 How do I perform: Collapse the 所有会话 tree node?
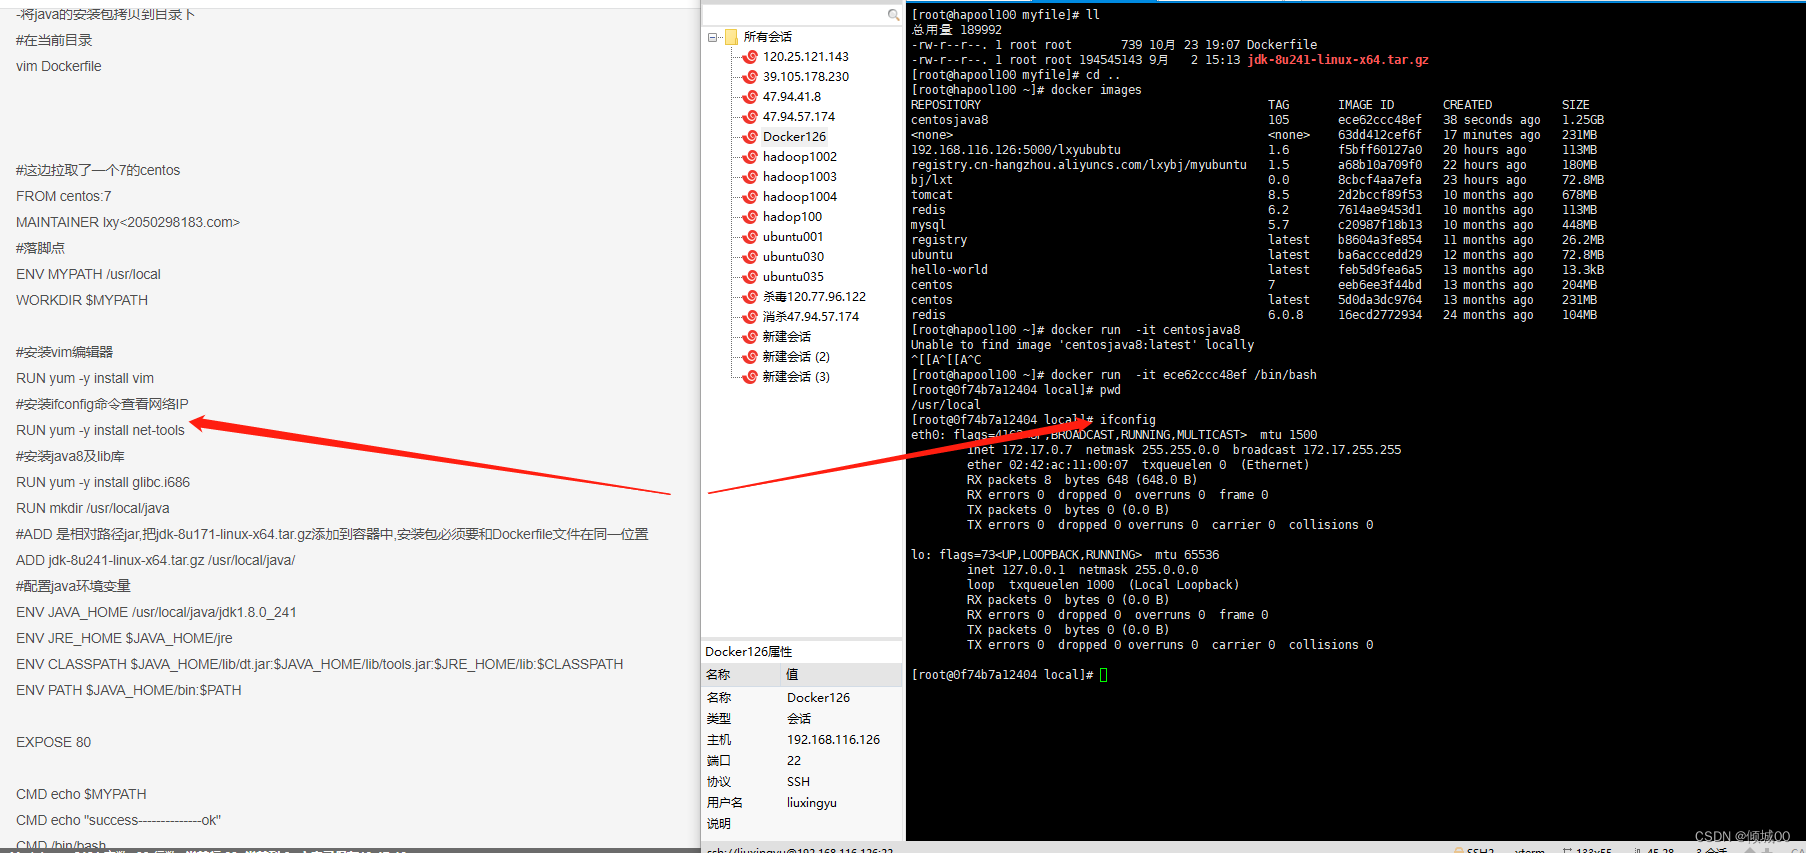(x=713, y=37)
